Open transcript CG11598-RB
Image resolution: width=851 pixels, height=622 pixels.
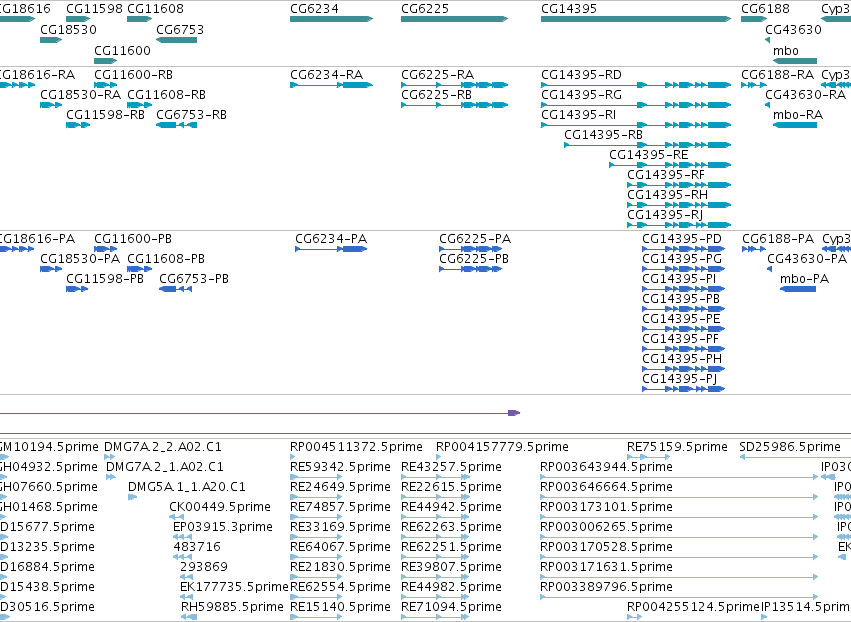(x=106, y=115)
